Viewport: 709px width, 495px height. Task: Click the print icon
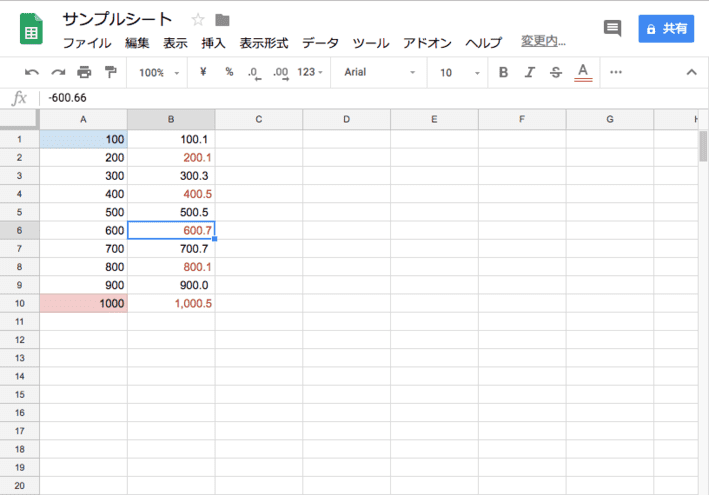coord(84,72)
